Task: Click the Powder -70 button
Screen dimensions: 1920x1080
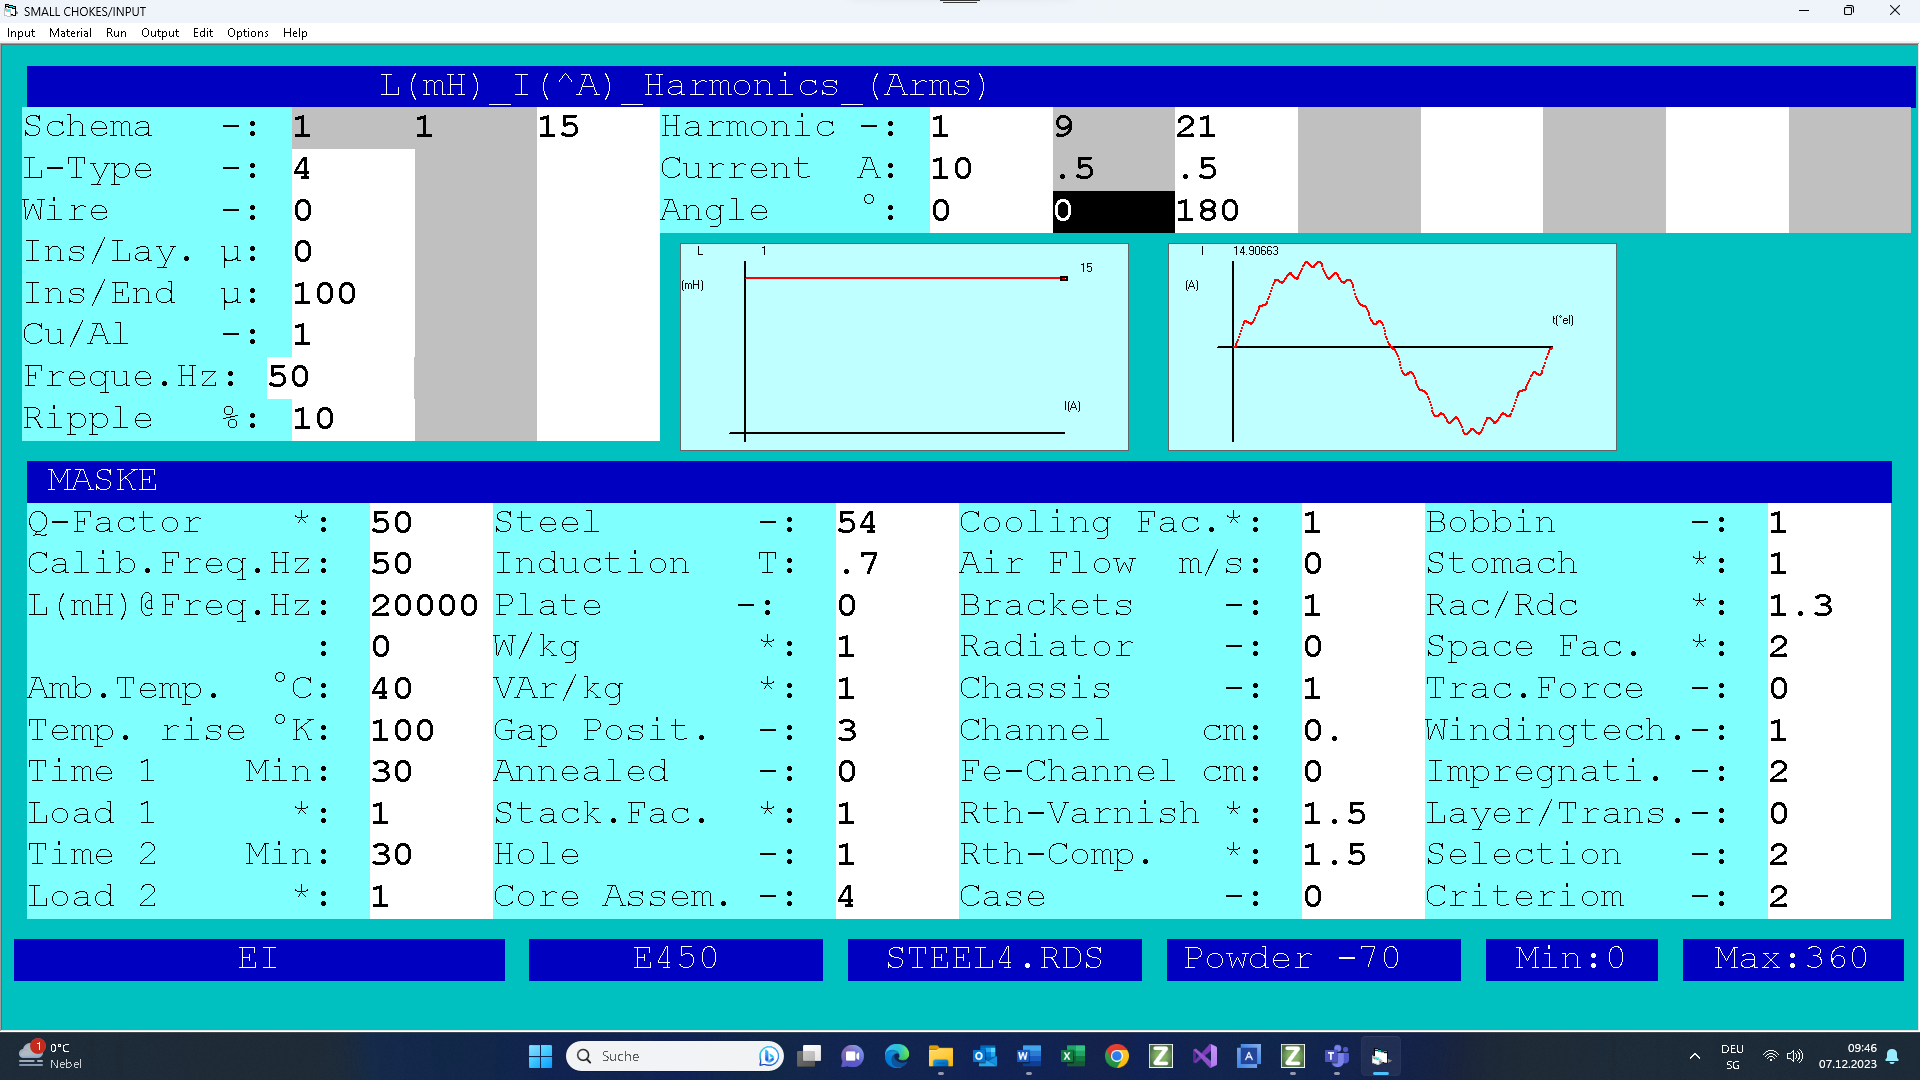Action: coord(1313,959)
